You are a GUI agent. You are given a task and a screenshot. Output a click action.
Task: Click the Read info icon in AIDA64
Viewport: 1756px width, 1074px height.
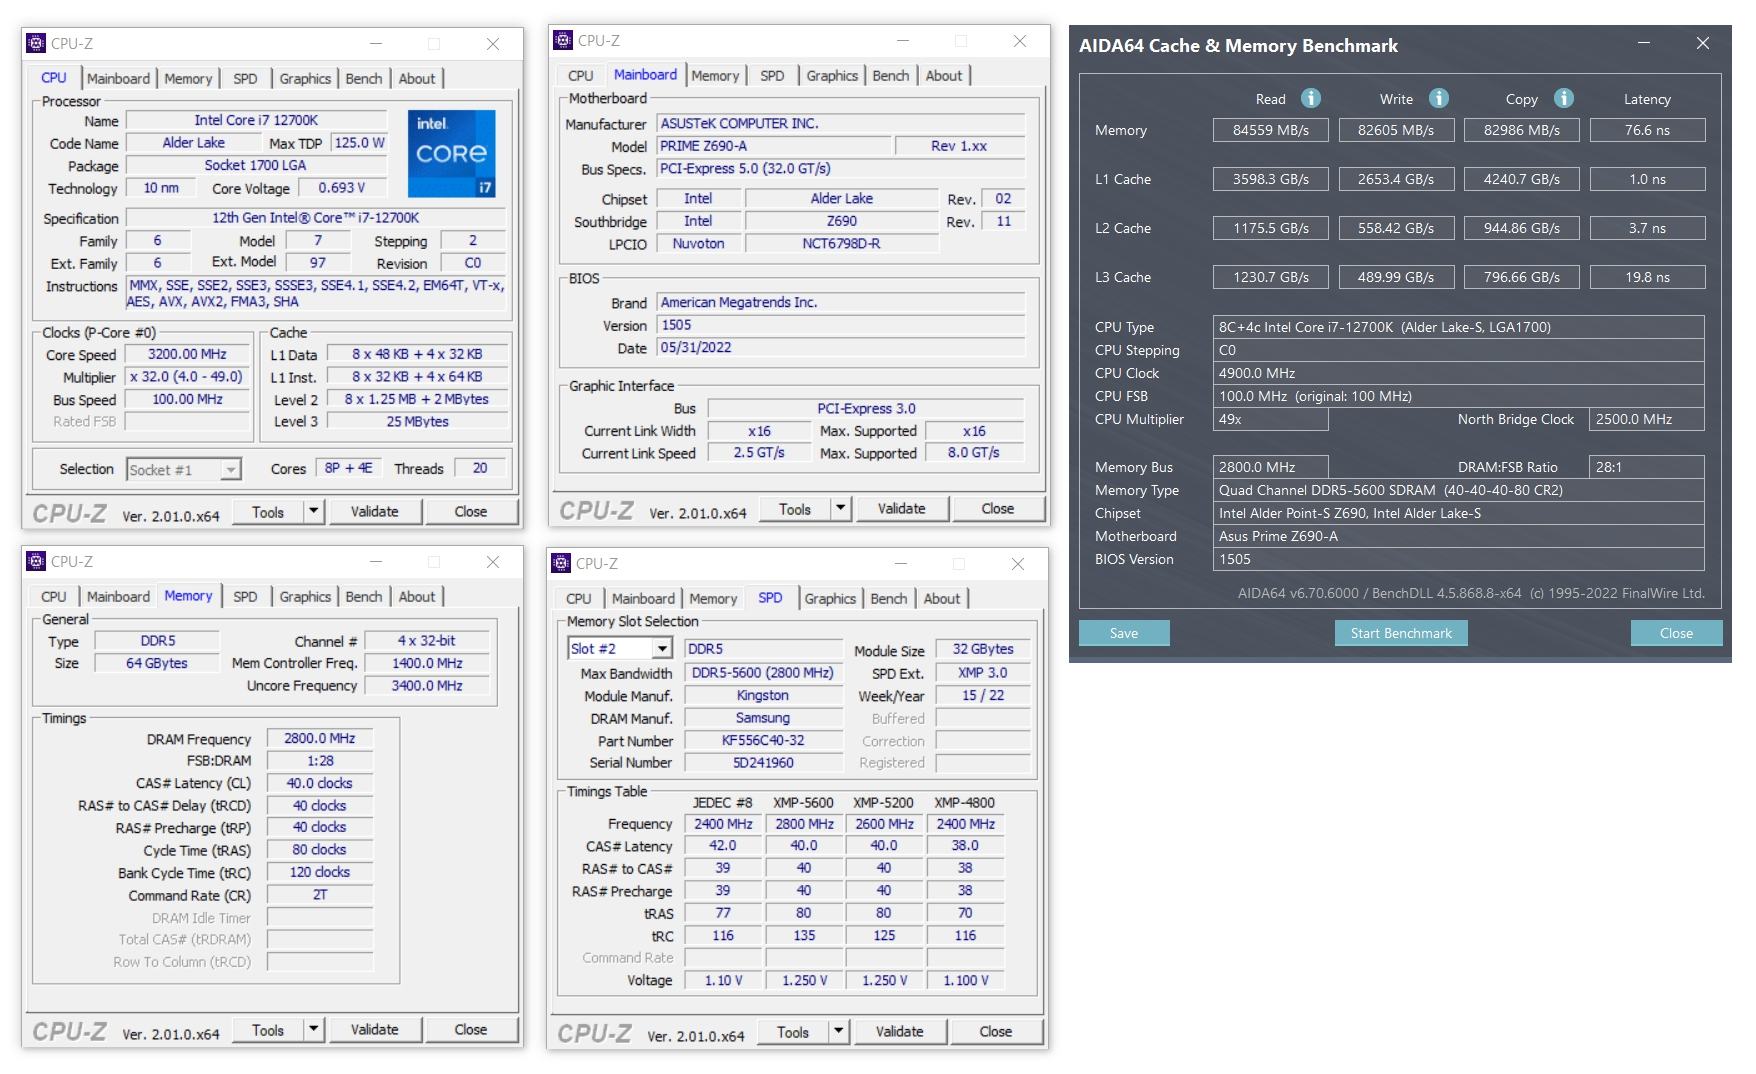(x=1310, y=98)
